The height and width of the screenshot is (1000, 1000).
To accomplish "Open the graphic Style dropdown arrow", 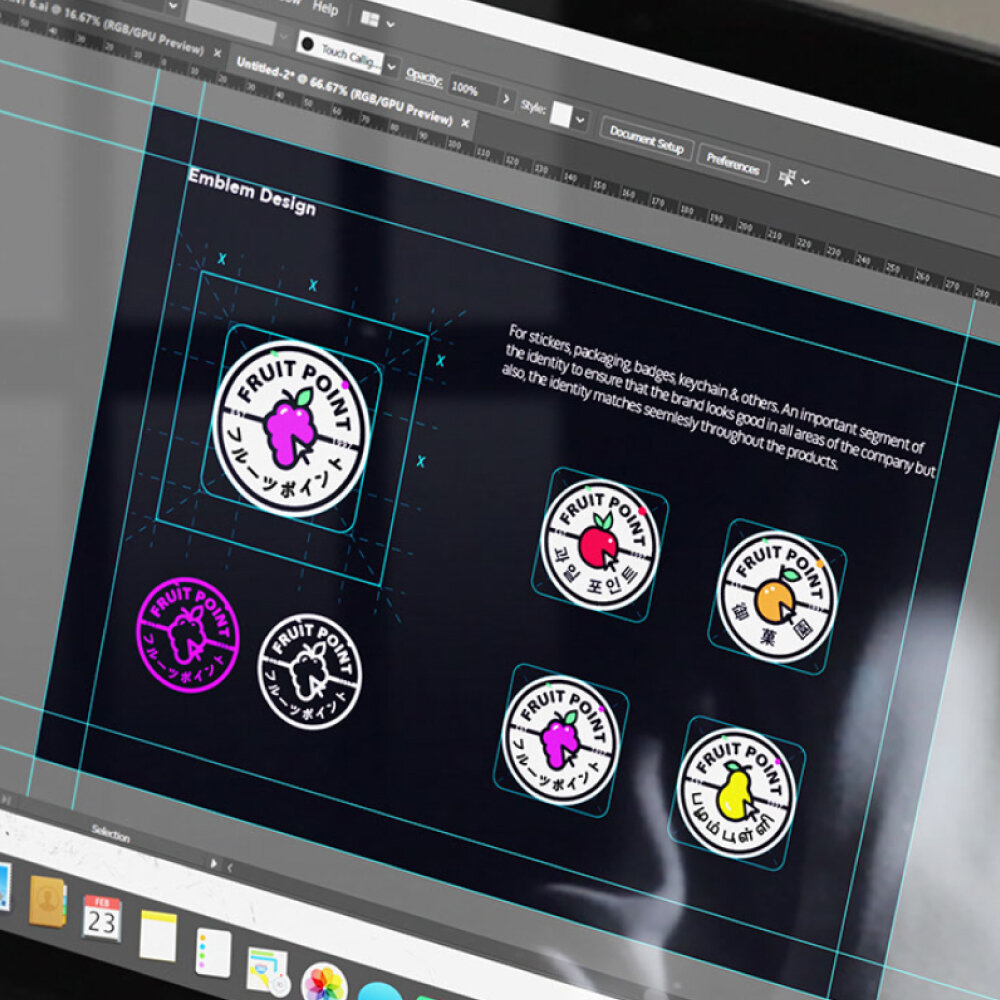I will tap(580, 120).
